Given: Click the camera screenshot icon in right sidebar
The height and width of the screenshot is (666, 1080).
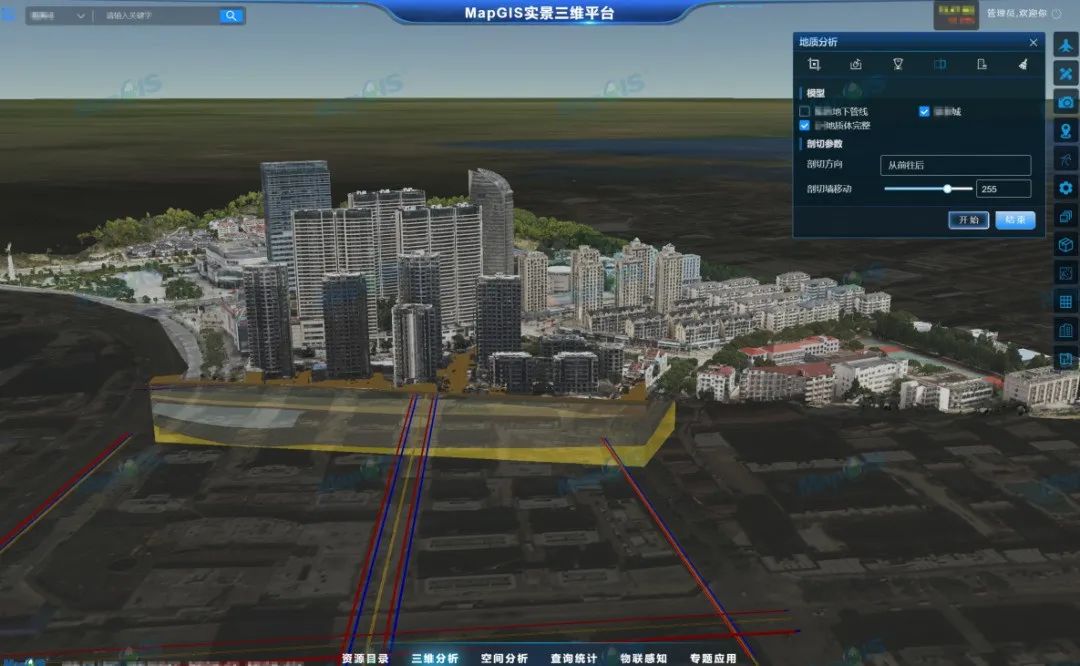Looking at the screenshot, I should (x=1066, y=103).
